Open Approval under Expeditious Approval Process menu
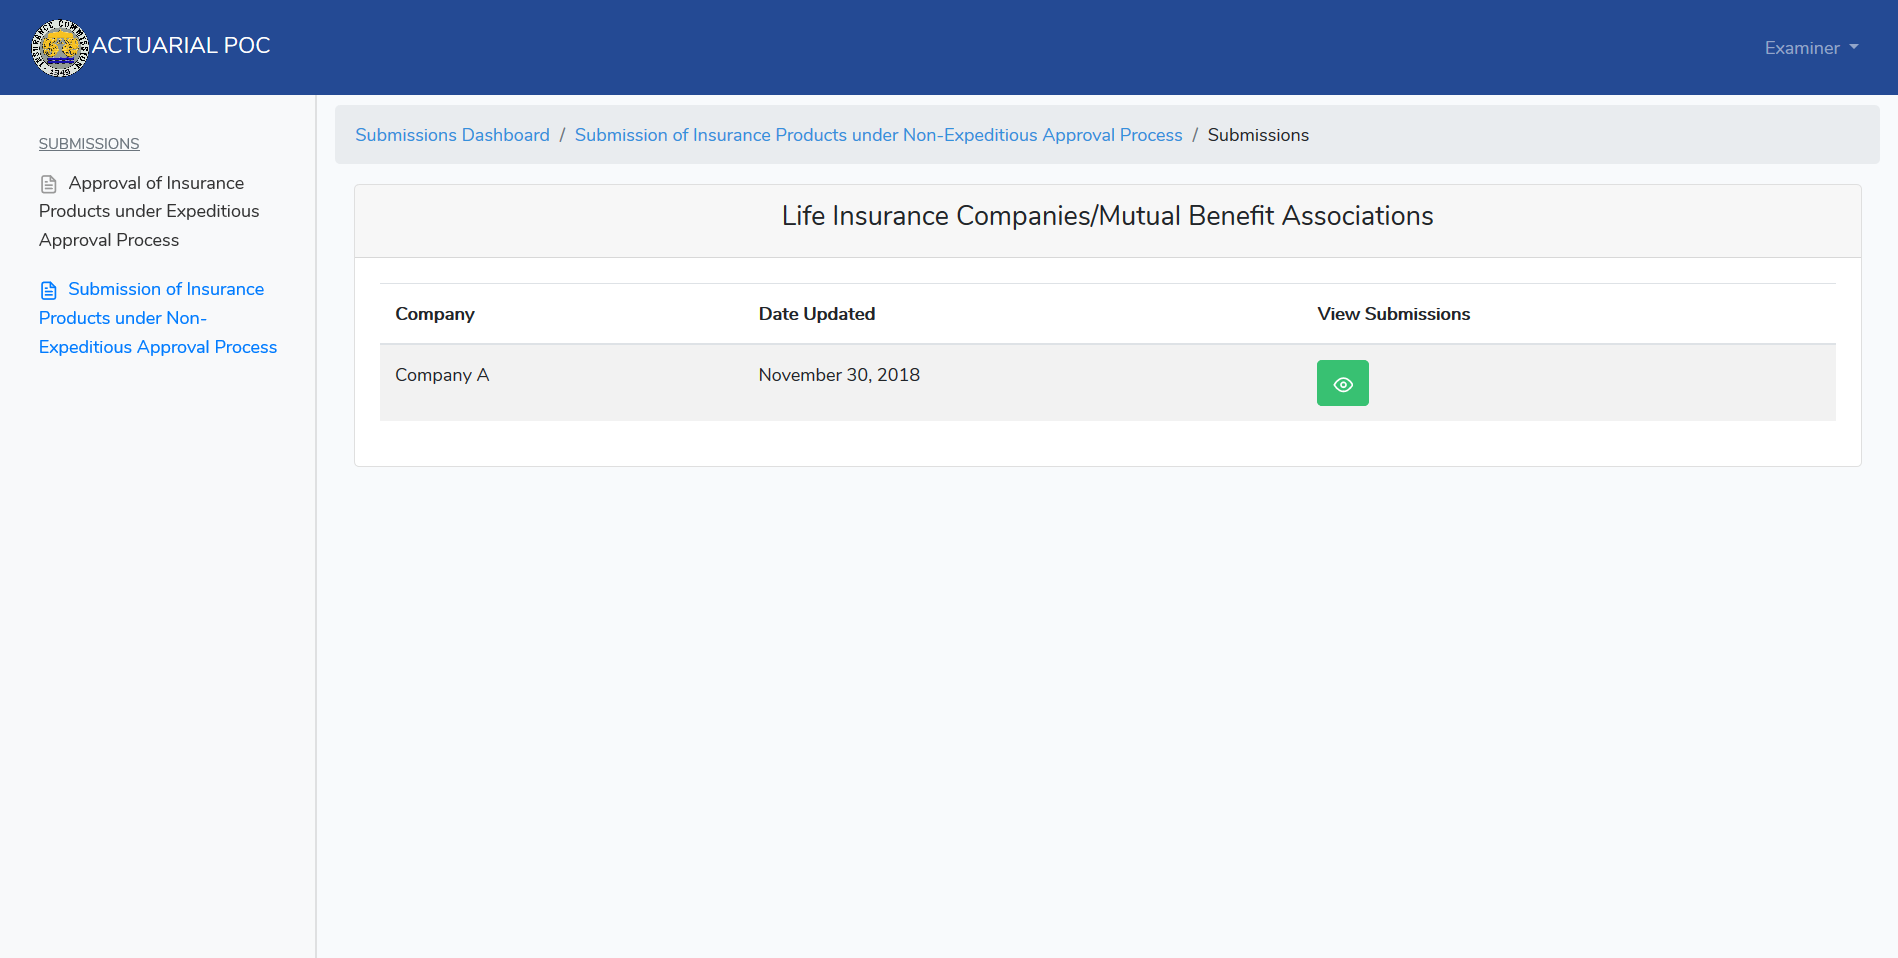The image size is (1898, 958). point(149,211)
